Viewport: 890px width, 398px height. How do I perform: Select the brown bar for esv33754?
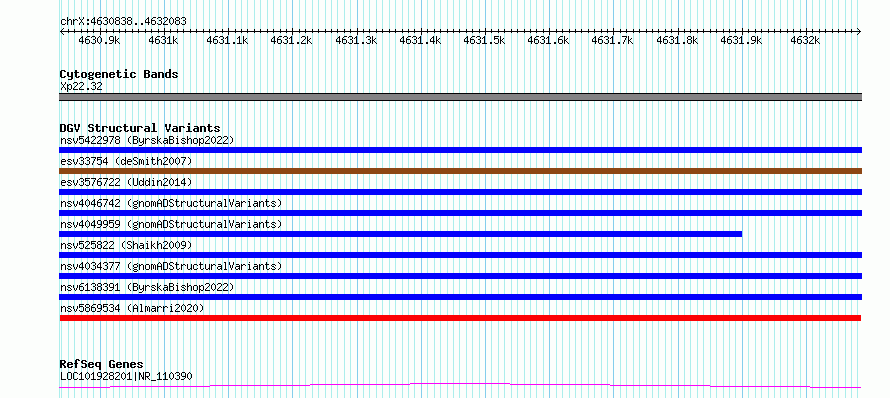point(461,171)
